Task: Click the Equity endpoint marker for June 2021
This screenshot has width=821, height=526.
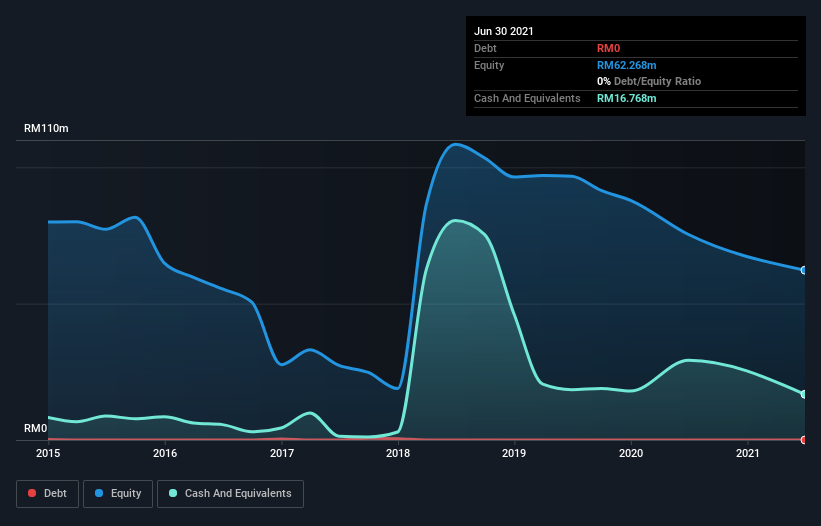Action: (x=804, y=270)
